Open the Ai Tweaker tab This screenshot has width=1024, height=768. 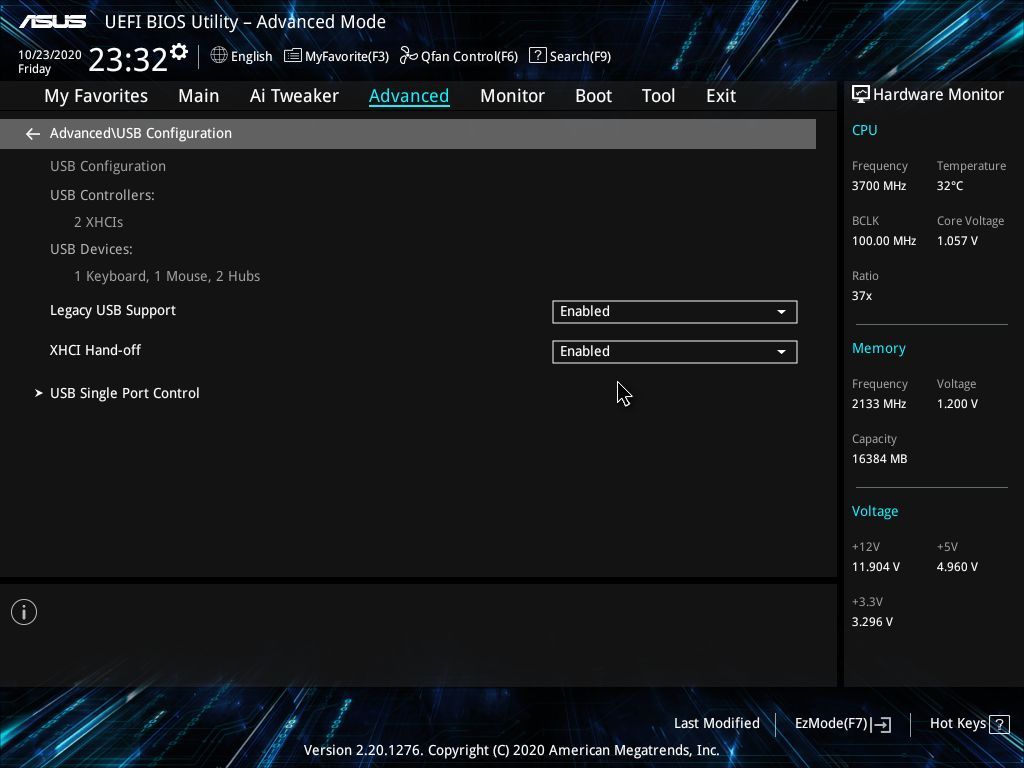point(294,96)
